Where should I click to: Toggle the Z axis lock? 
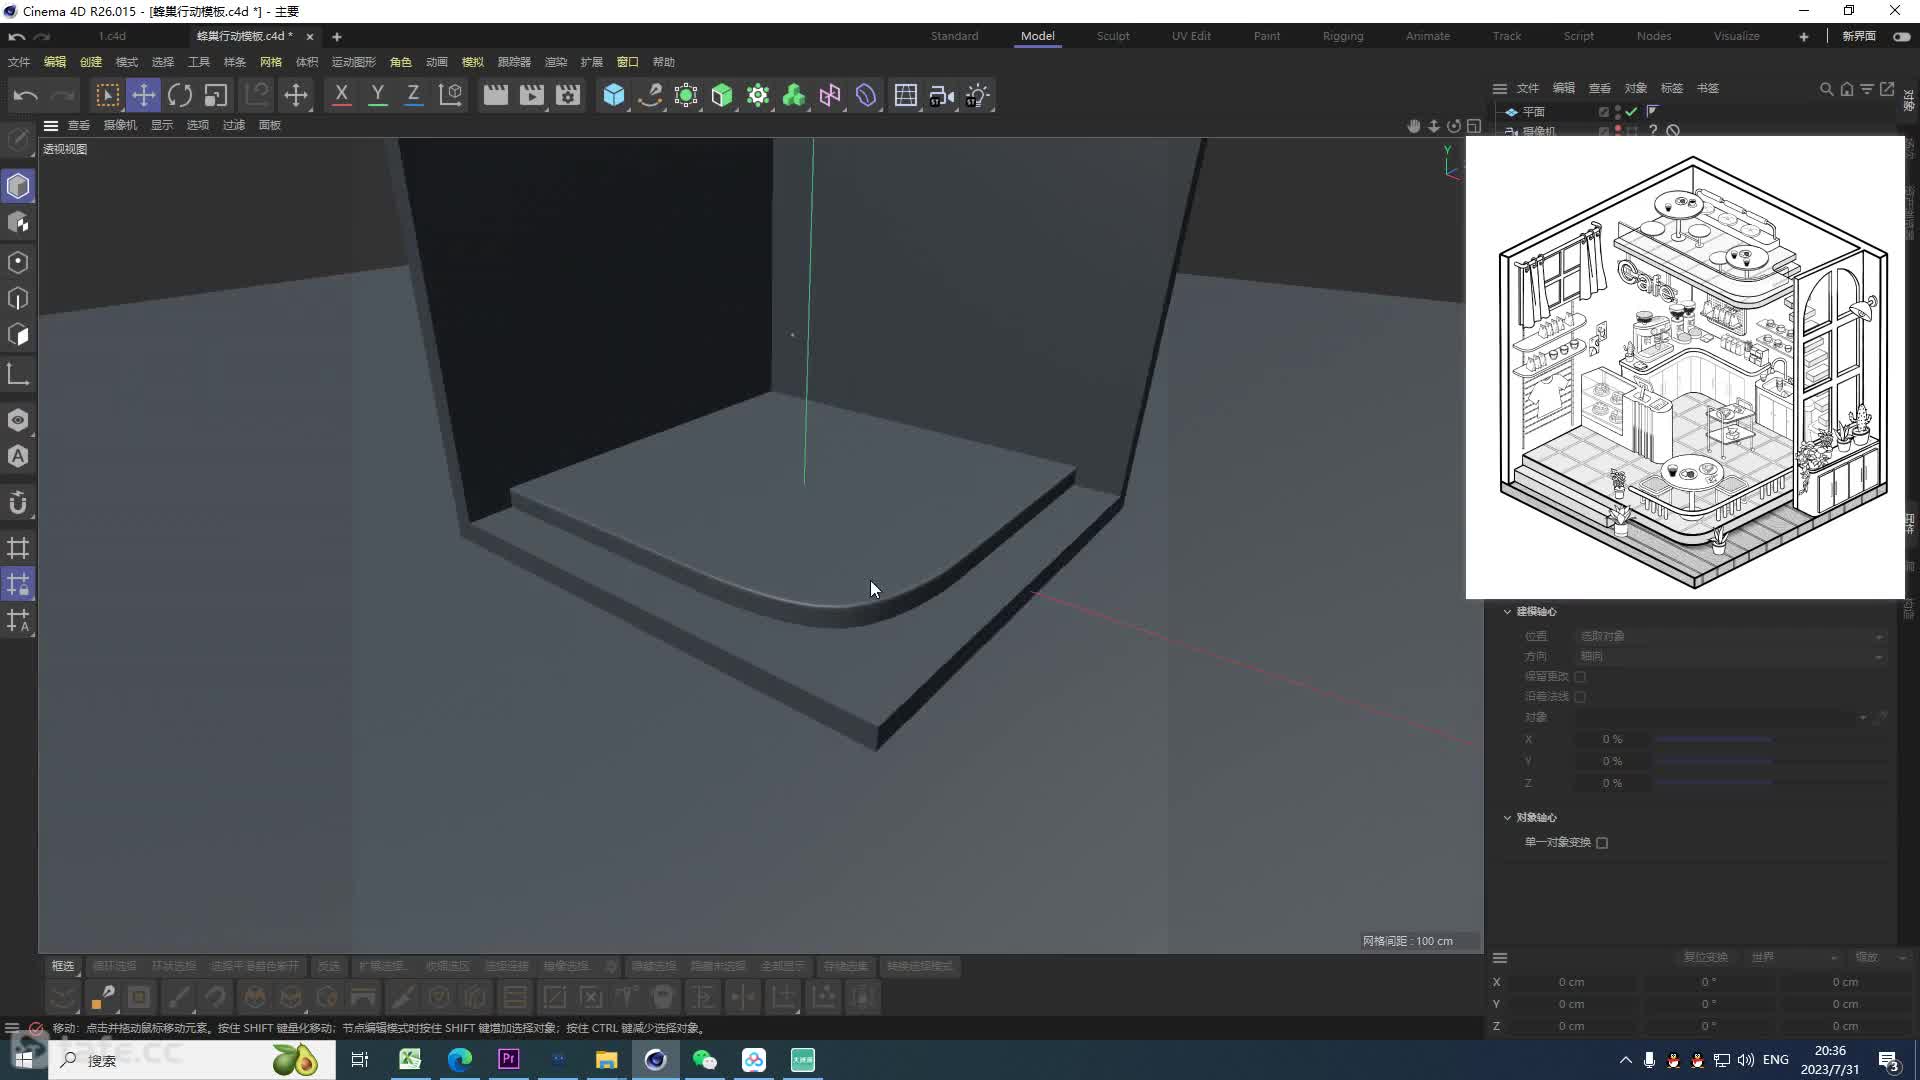(413, 95)
